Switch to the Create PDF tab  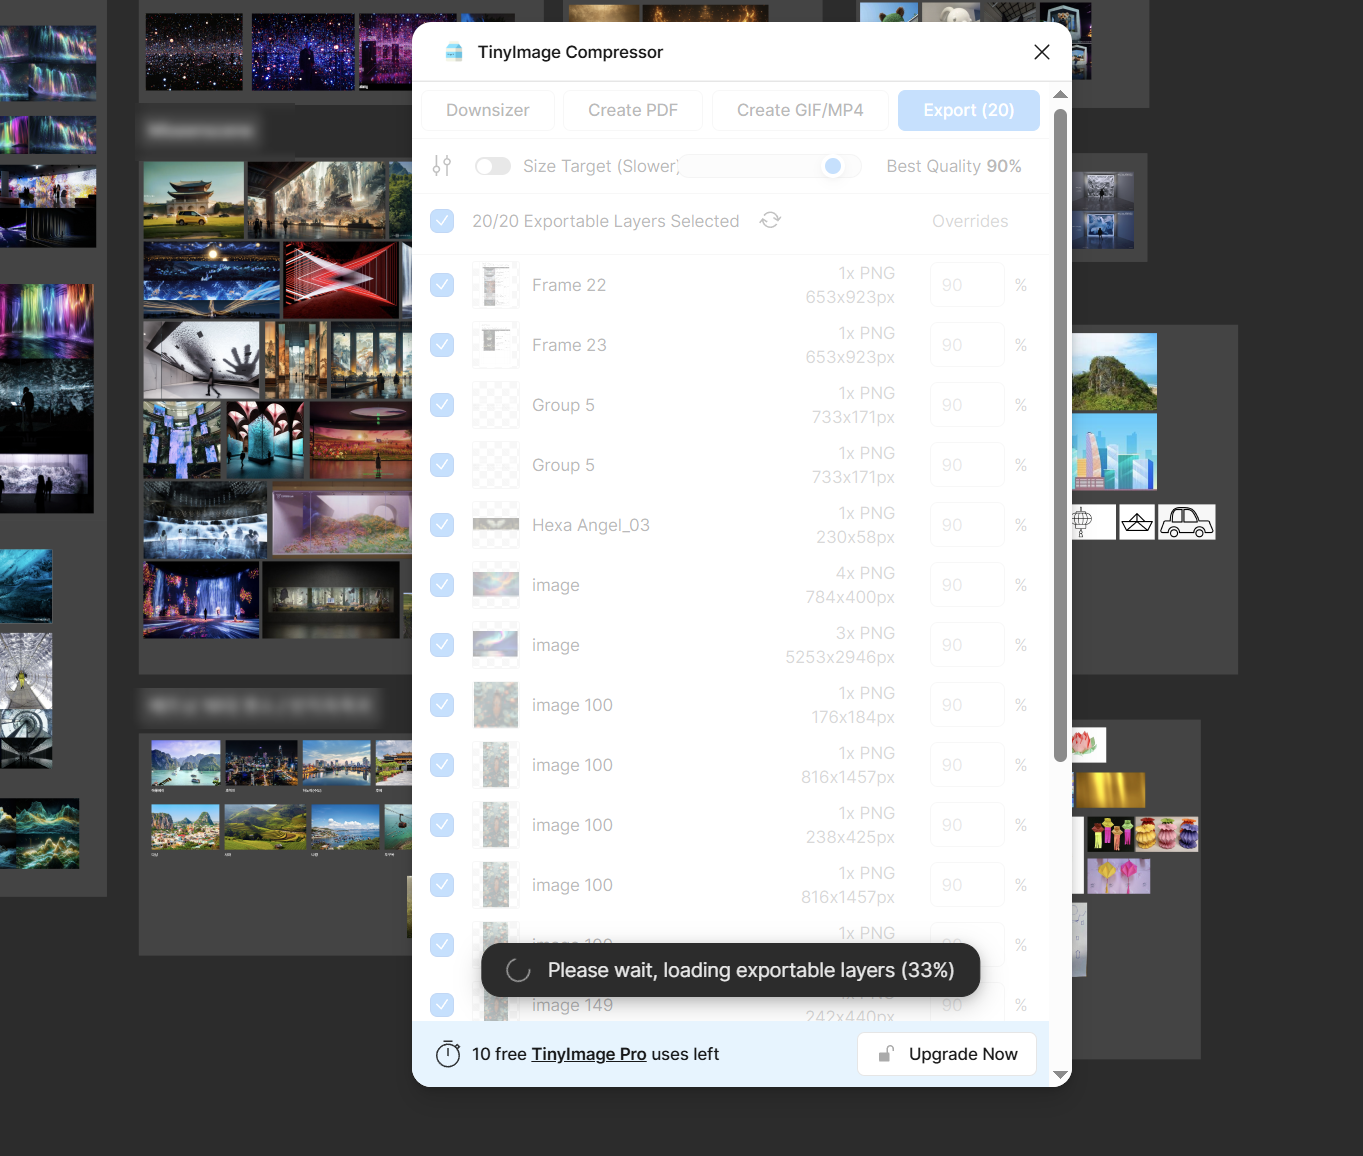click(633, 110)
